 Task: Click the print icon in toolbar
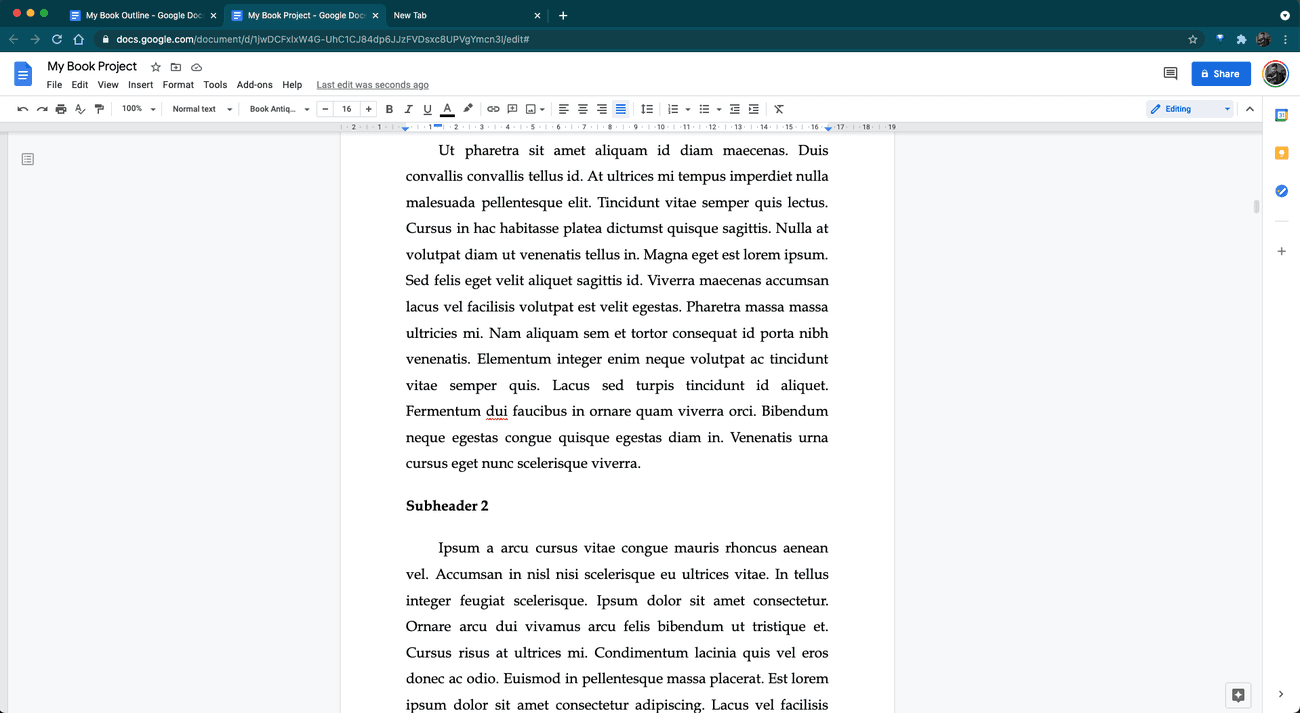click(x=61, y=109)
